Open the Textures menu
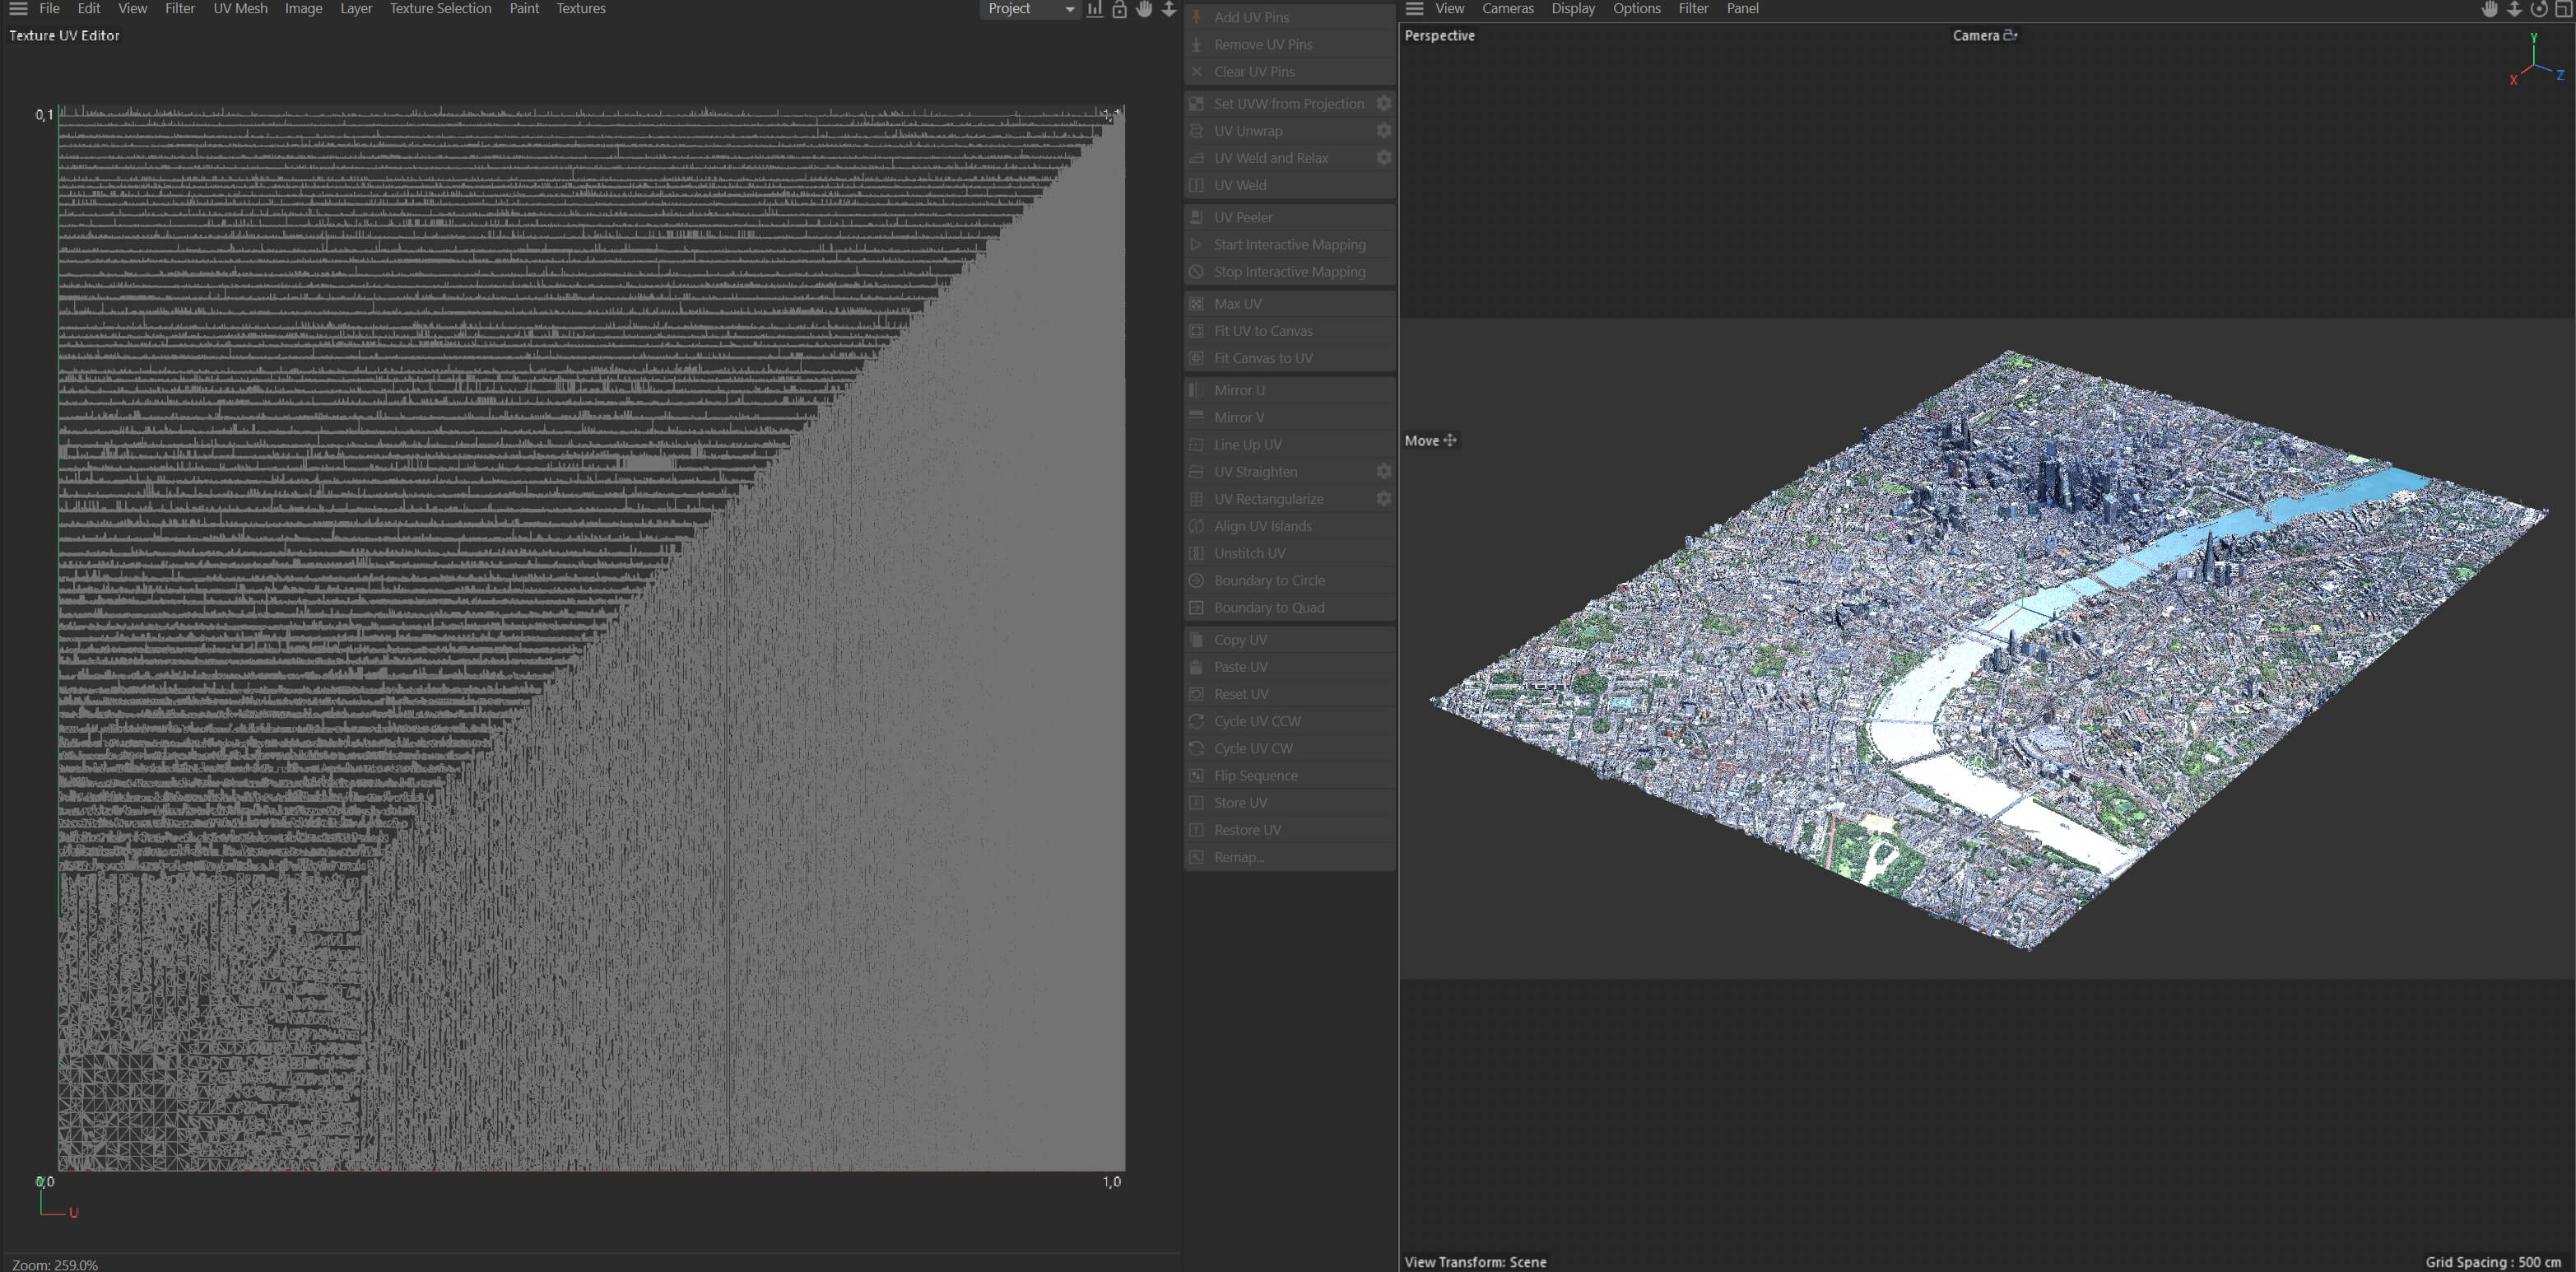Image resolution: width=2576 pixels, height=1272 pixels. (x=581, y=9)
